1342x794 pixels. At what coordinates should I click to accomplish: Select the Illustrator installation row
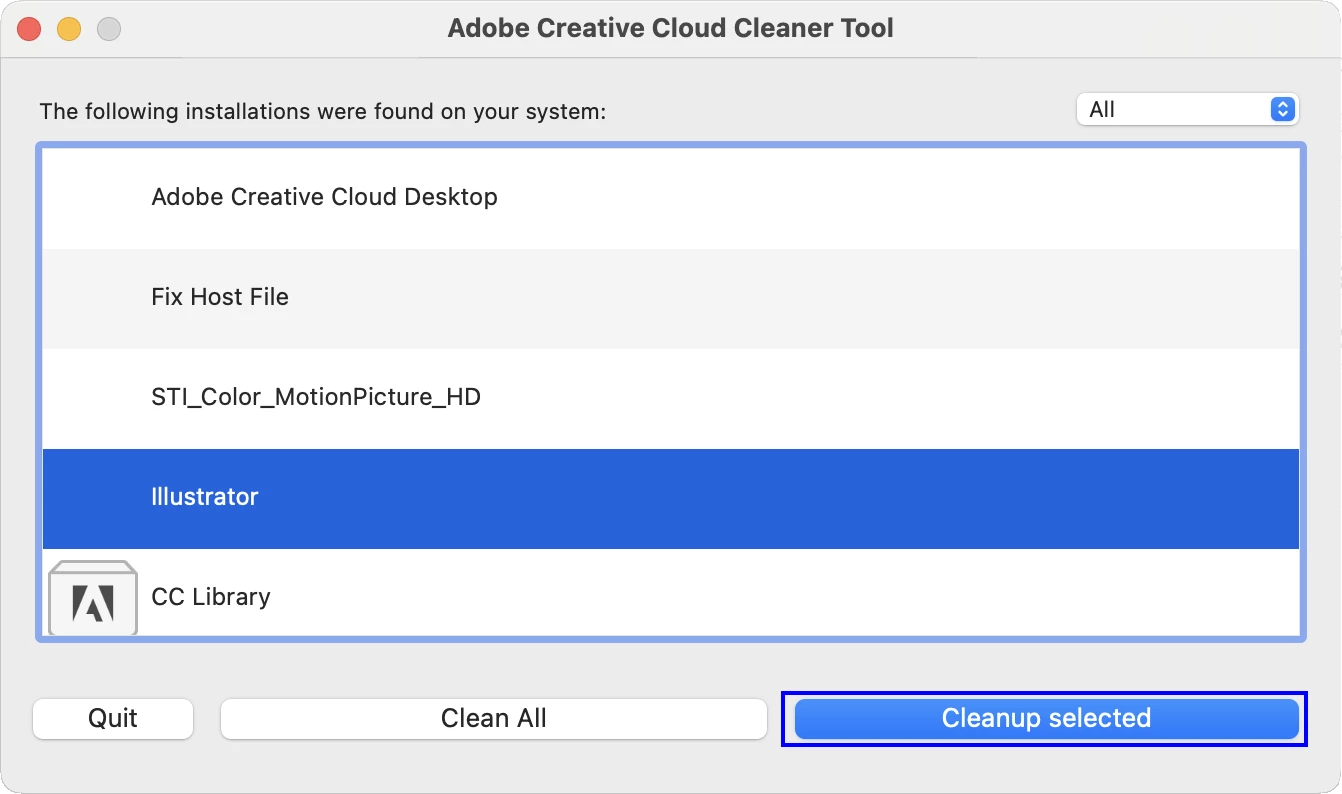[671, 499]
